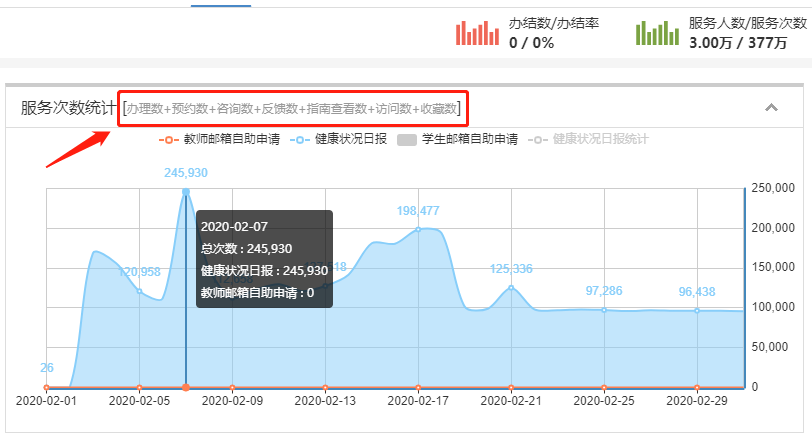Click the 97,286 data point on the chart
This screenshot has height=439, width=812.
pyautogui.click(x=604, y=310)
